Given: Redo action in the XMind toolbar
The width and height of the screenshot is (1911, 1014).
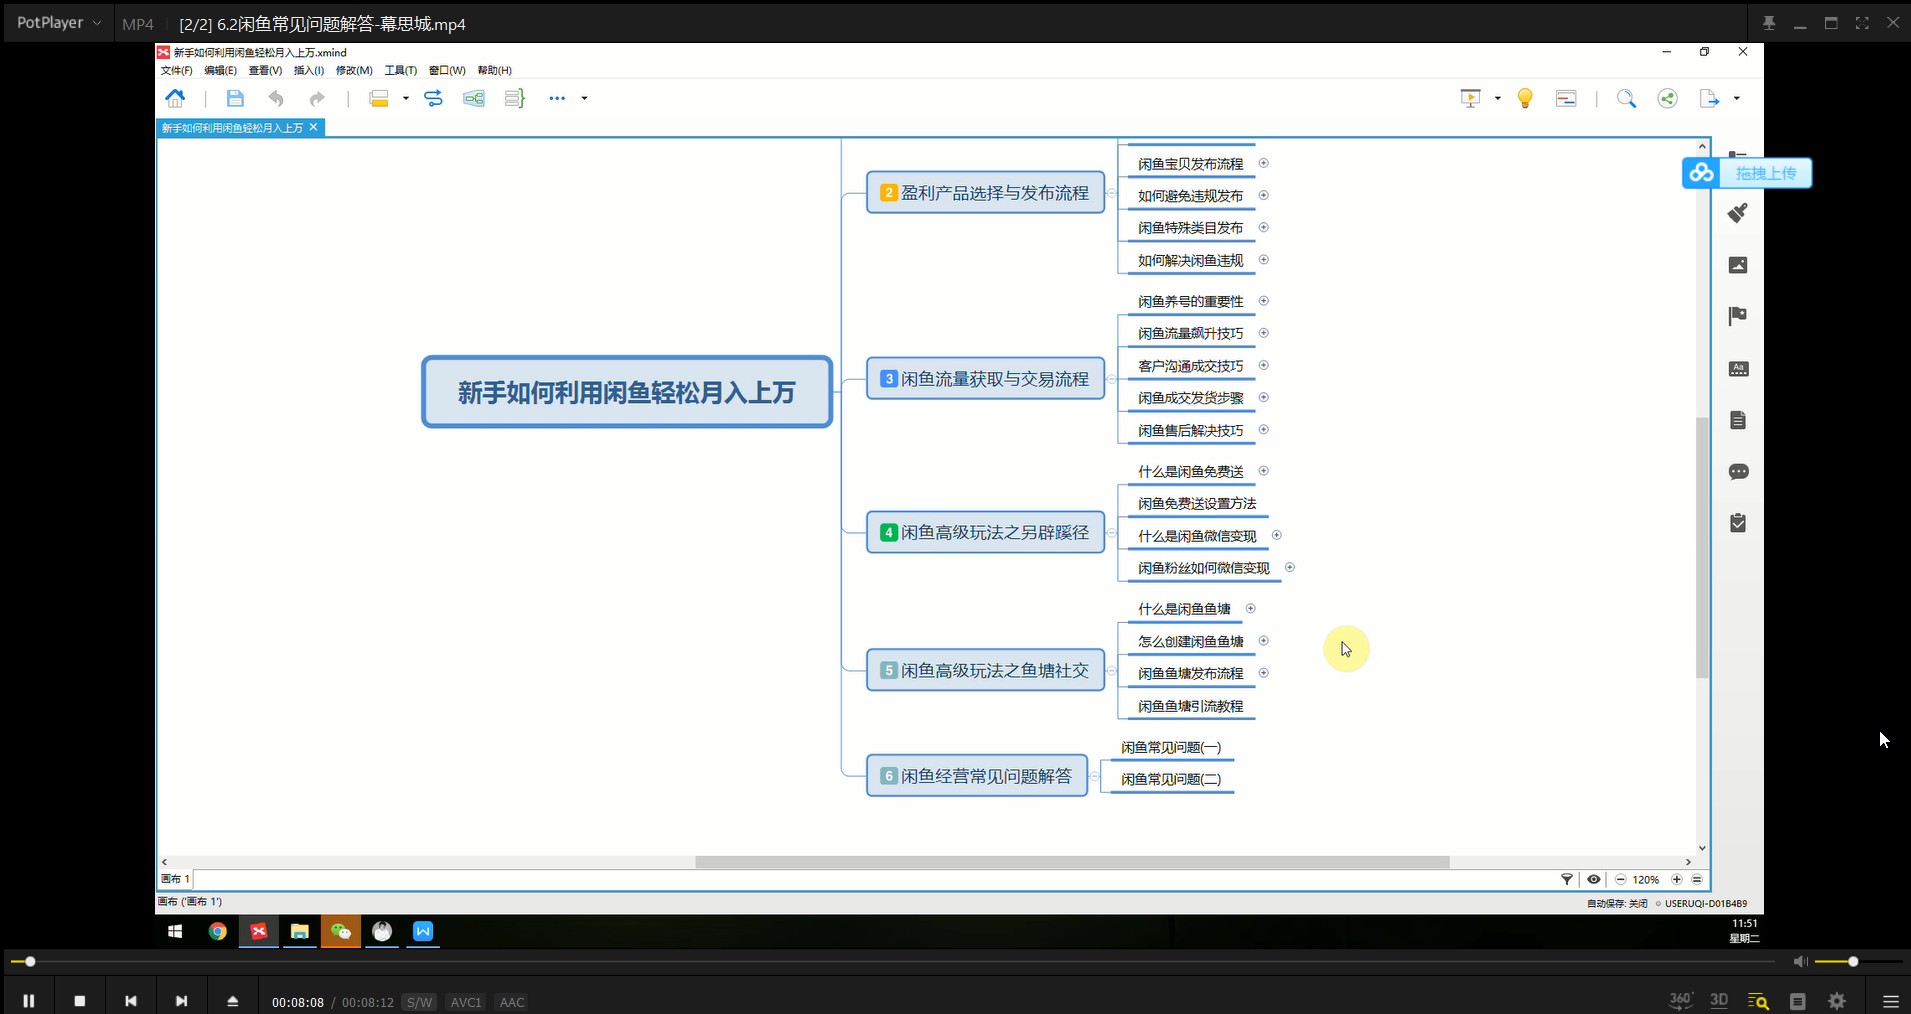Looking at the screenshot, I should point(317,98).
